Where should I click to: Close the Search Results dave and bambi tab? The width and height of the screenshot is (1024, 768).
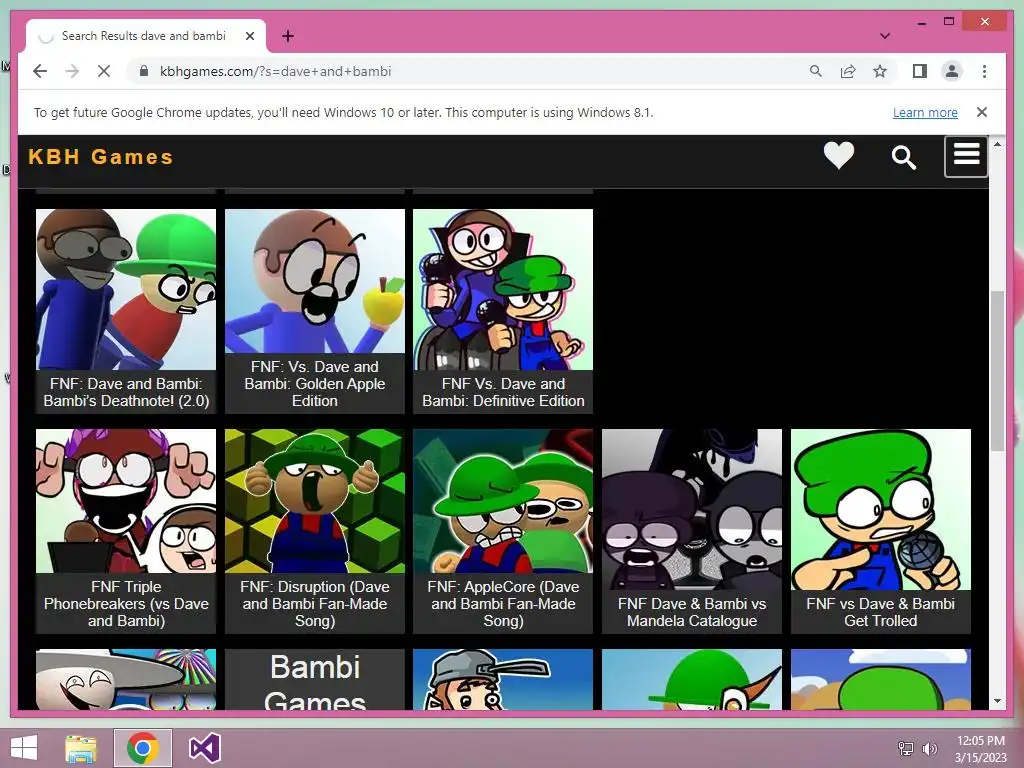[x=249, y=36]
